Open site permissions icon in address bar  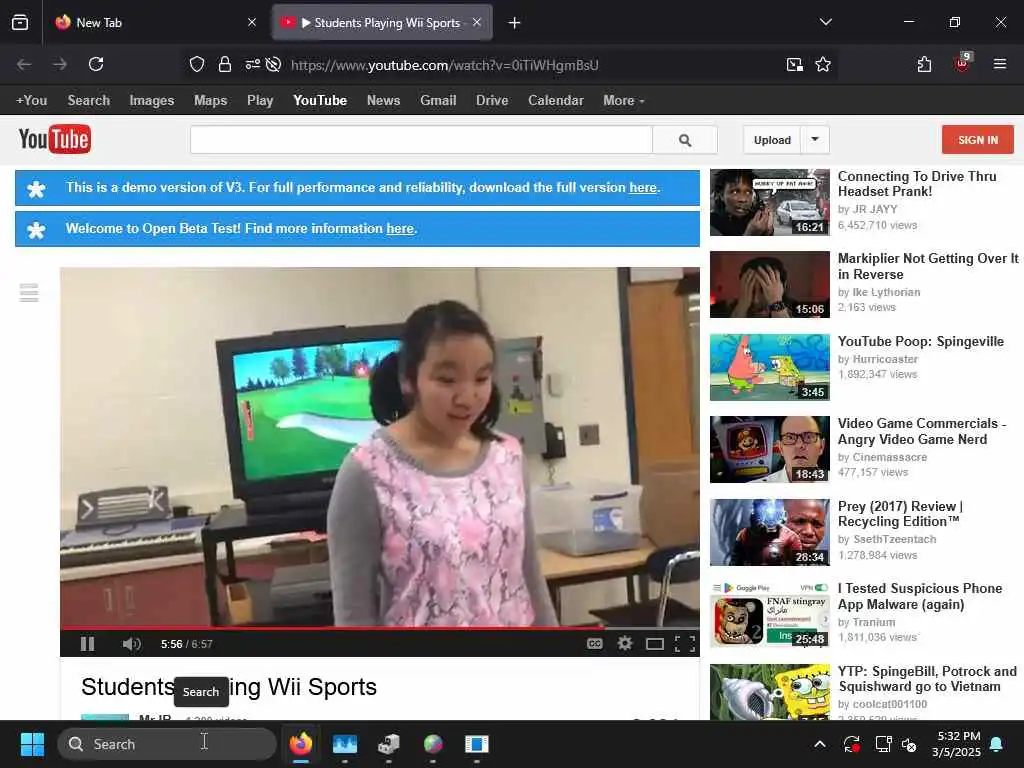click(x=252, y=64)
